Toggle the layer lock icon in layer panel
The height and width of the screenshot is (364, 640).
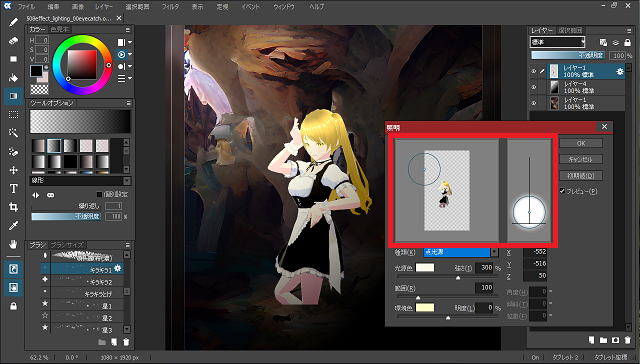coord(627,42)
